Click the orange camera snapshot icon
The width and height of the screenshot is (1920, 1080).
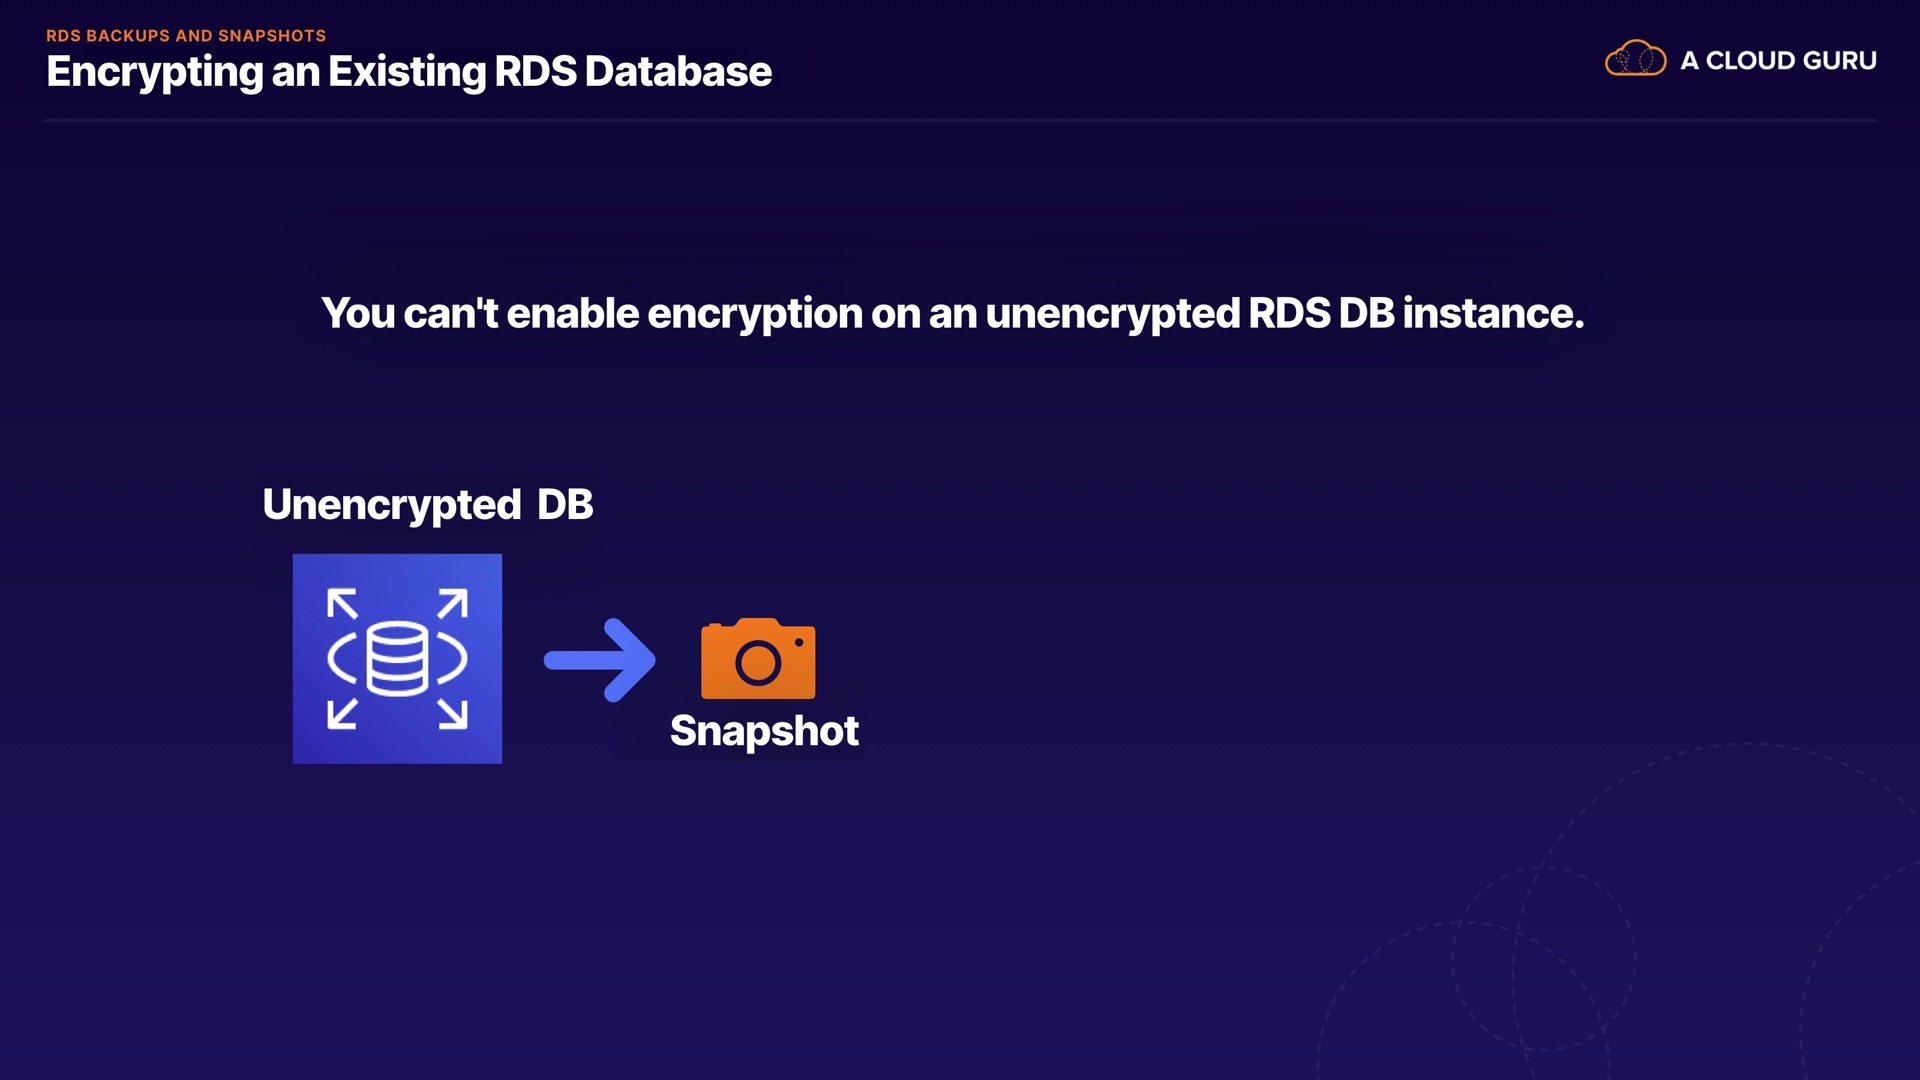point(758,658)
